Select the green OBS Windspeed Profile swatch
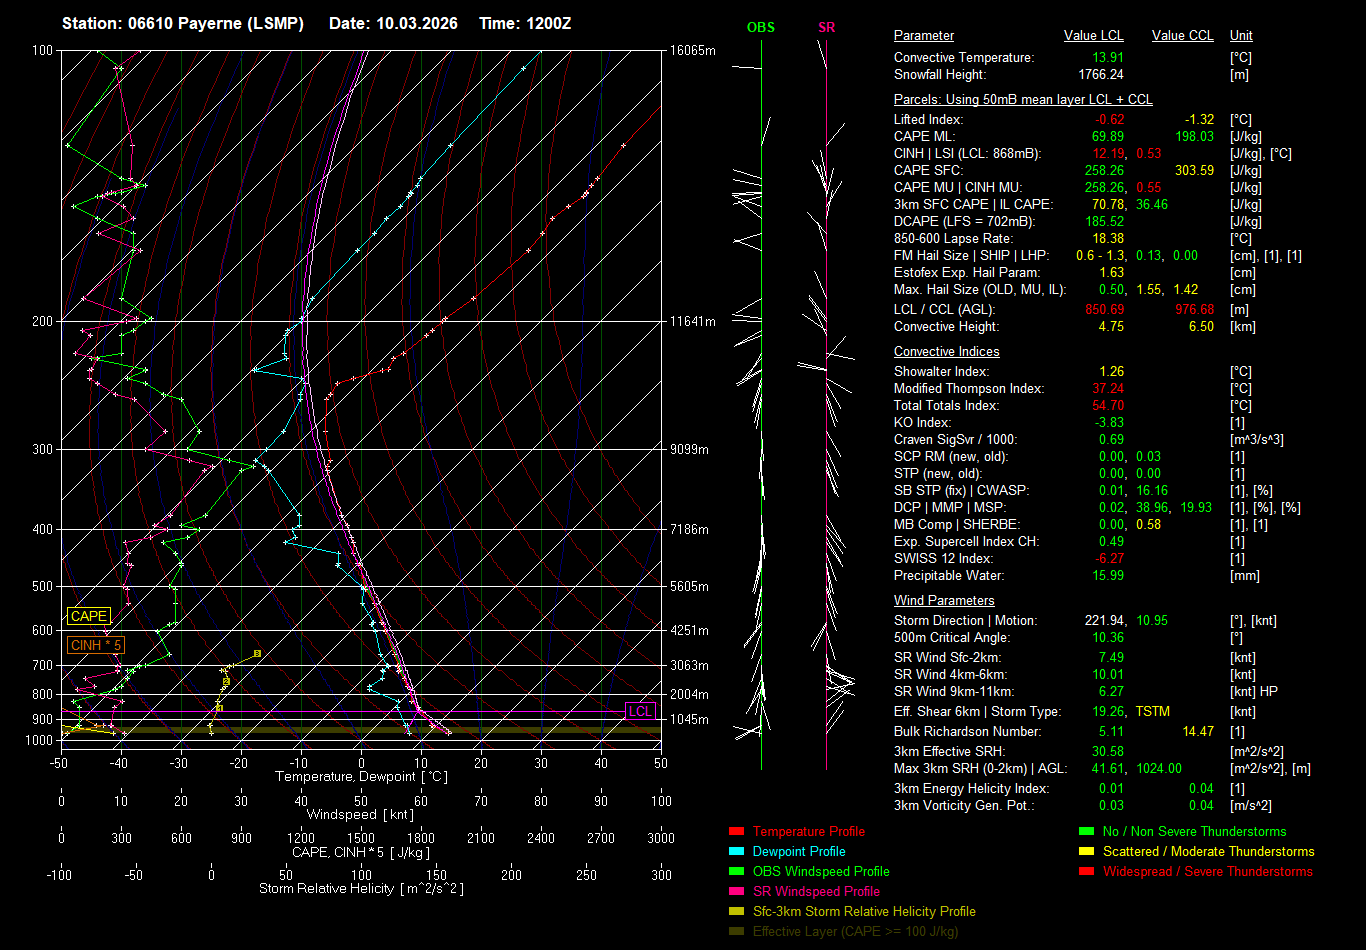Image resolution: width=1366 pixels, height=950 pixels. (x=737, y=872)
